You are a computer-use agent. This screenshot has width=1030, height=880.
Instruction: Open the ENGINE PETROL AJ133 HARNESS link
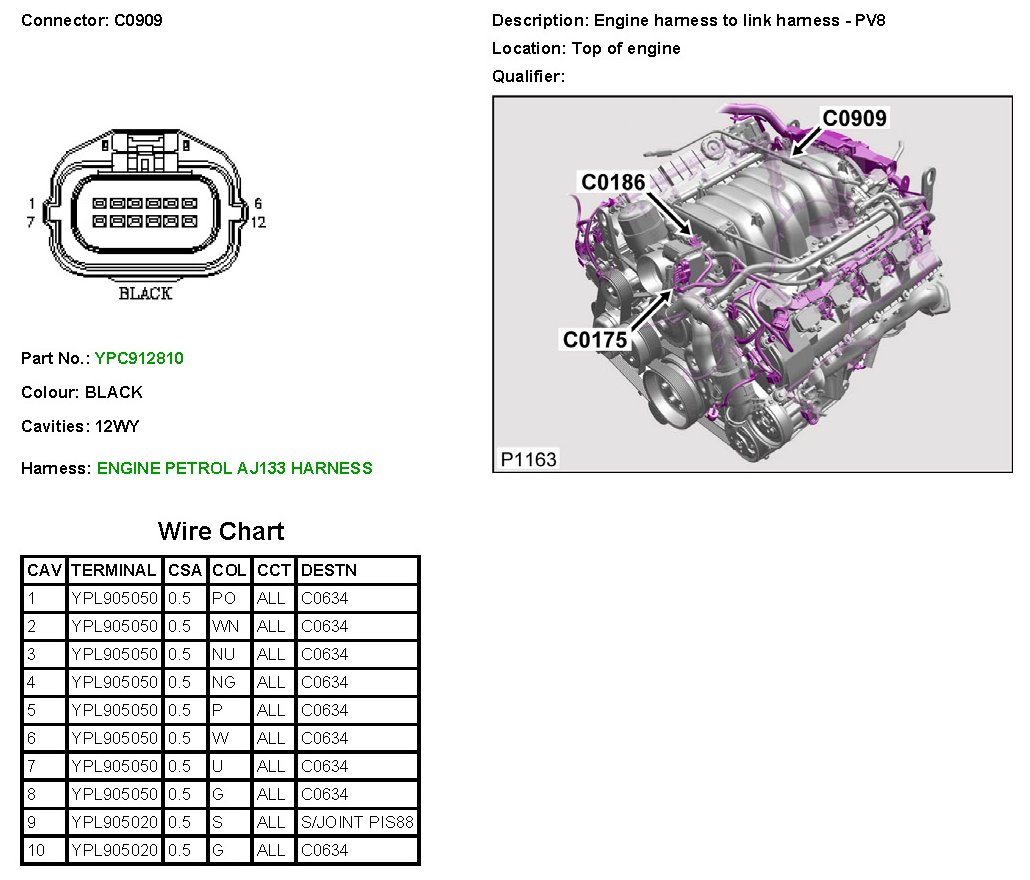click(235, 468)
